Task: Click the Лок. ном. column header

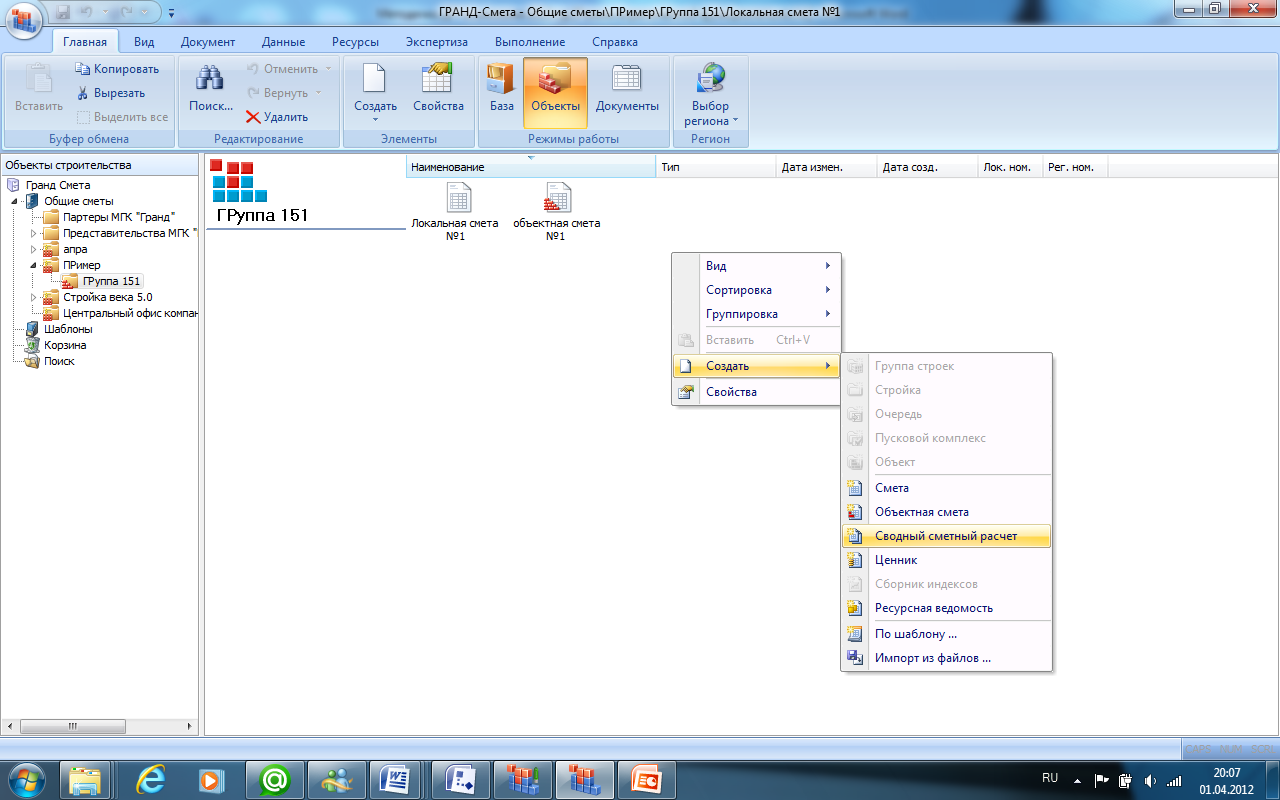Action: [1010, 167]
